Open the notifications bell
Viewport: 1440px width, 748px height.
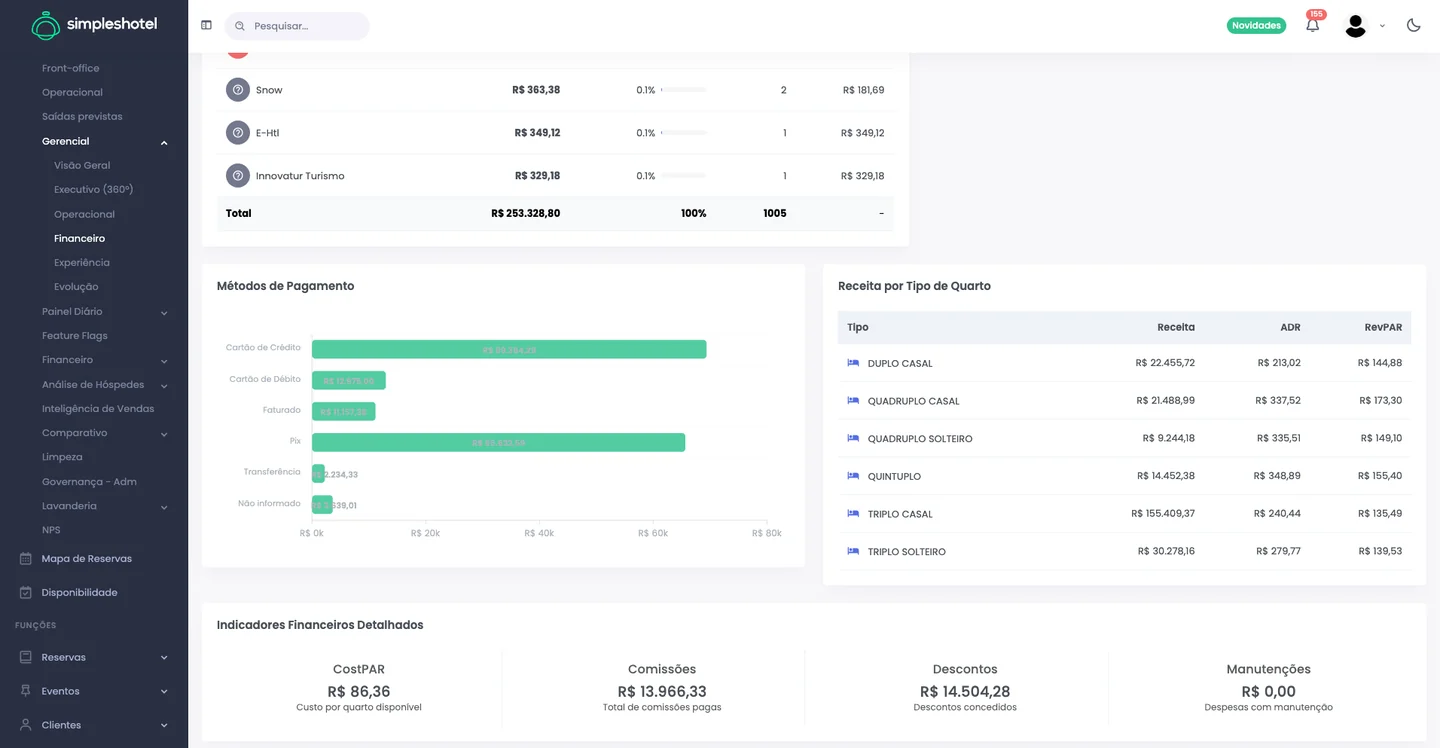pyautogui.click(x=1312, y=25)
